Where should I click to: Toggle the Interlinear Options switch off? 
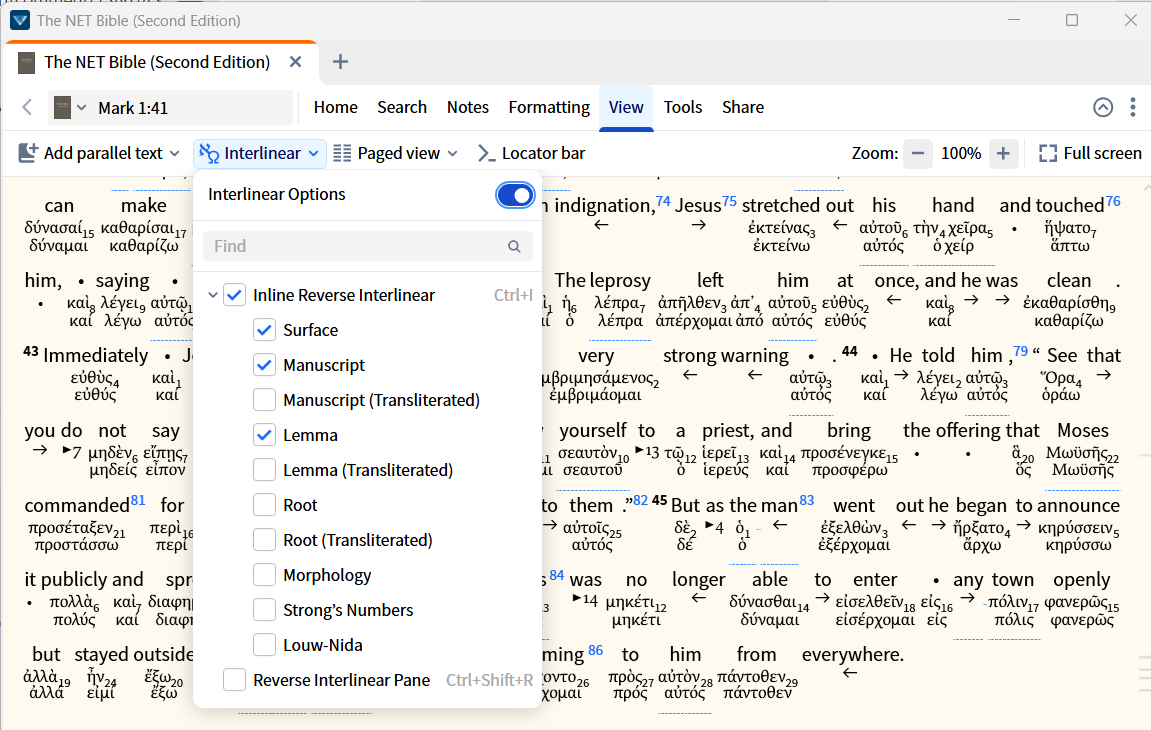[515, 195]
